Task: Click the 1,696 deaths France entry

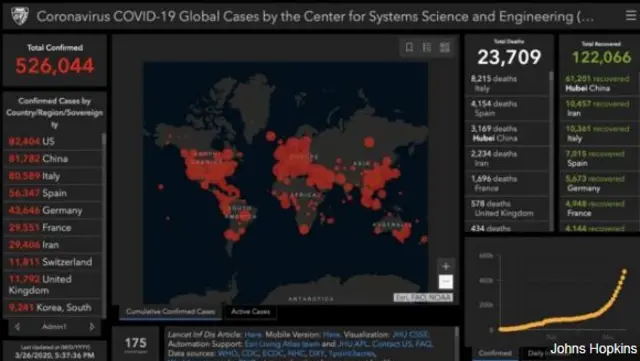Action: [507, 183]
